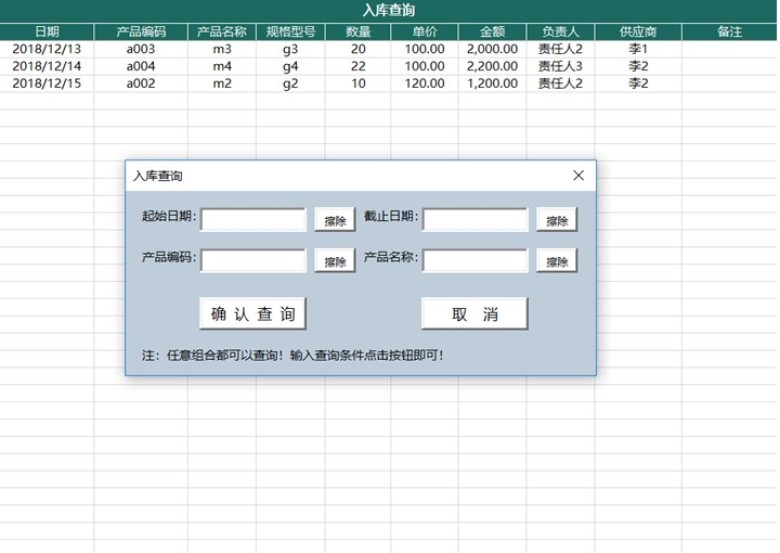Select cell with date 2018/12/14

(47, 66)
